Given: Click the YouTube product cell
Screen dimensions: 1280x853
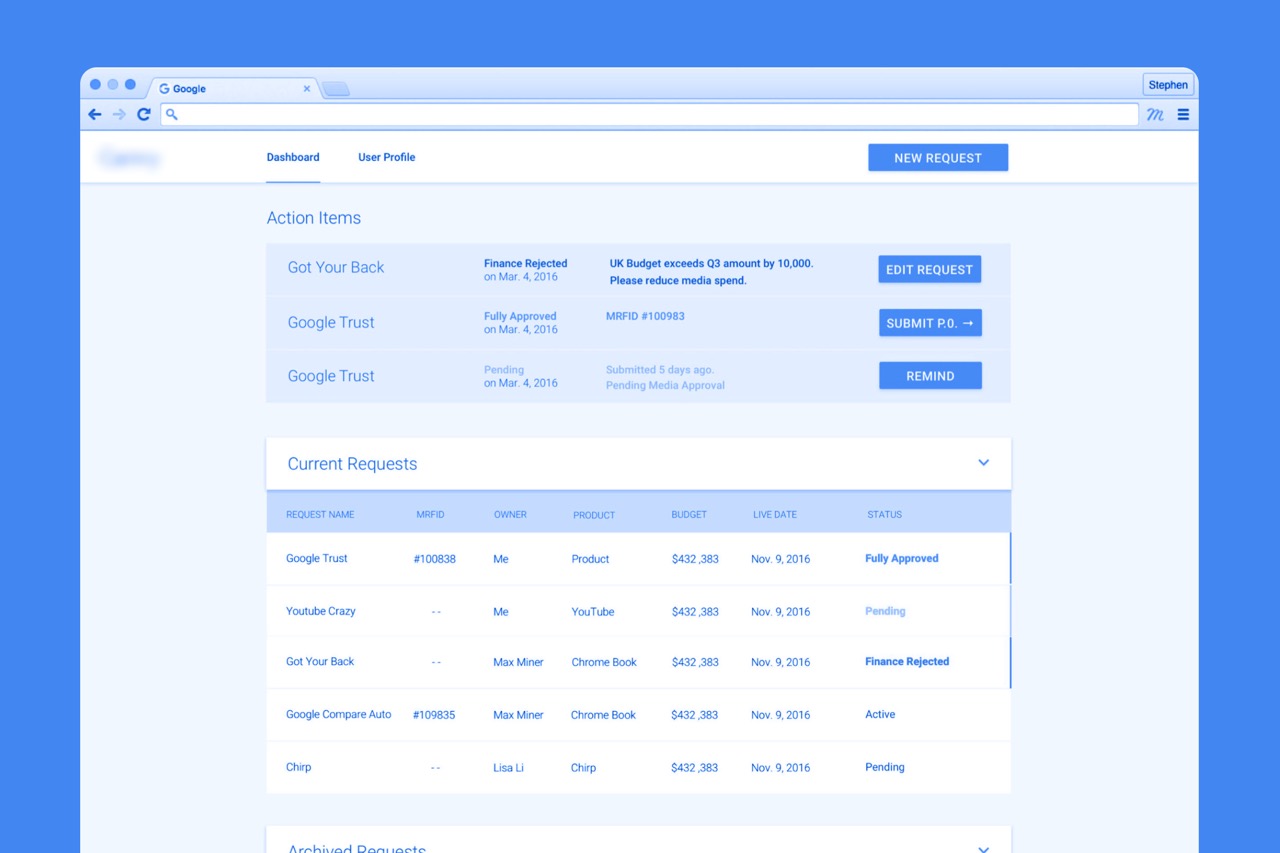Looking at the screenshot, I should click(x=593, y=612).
